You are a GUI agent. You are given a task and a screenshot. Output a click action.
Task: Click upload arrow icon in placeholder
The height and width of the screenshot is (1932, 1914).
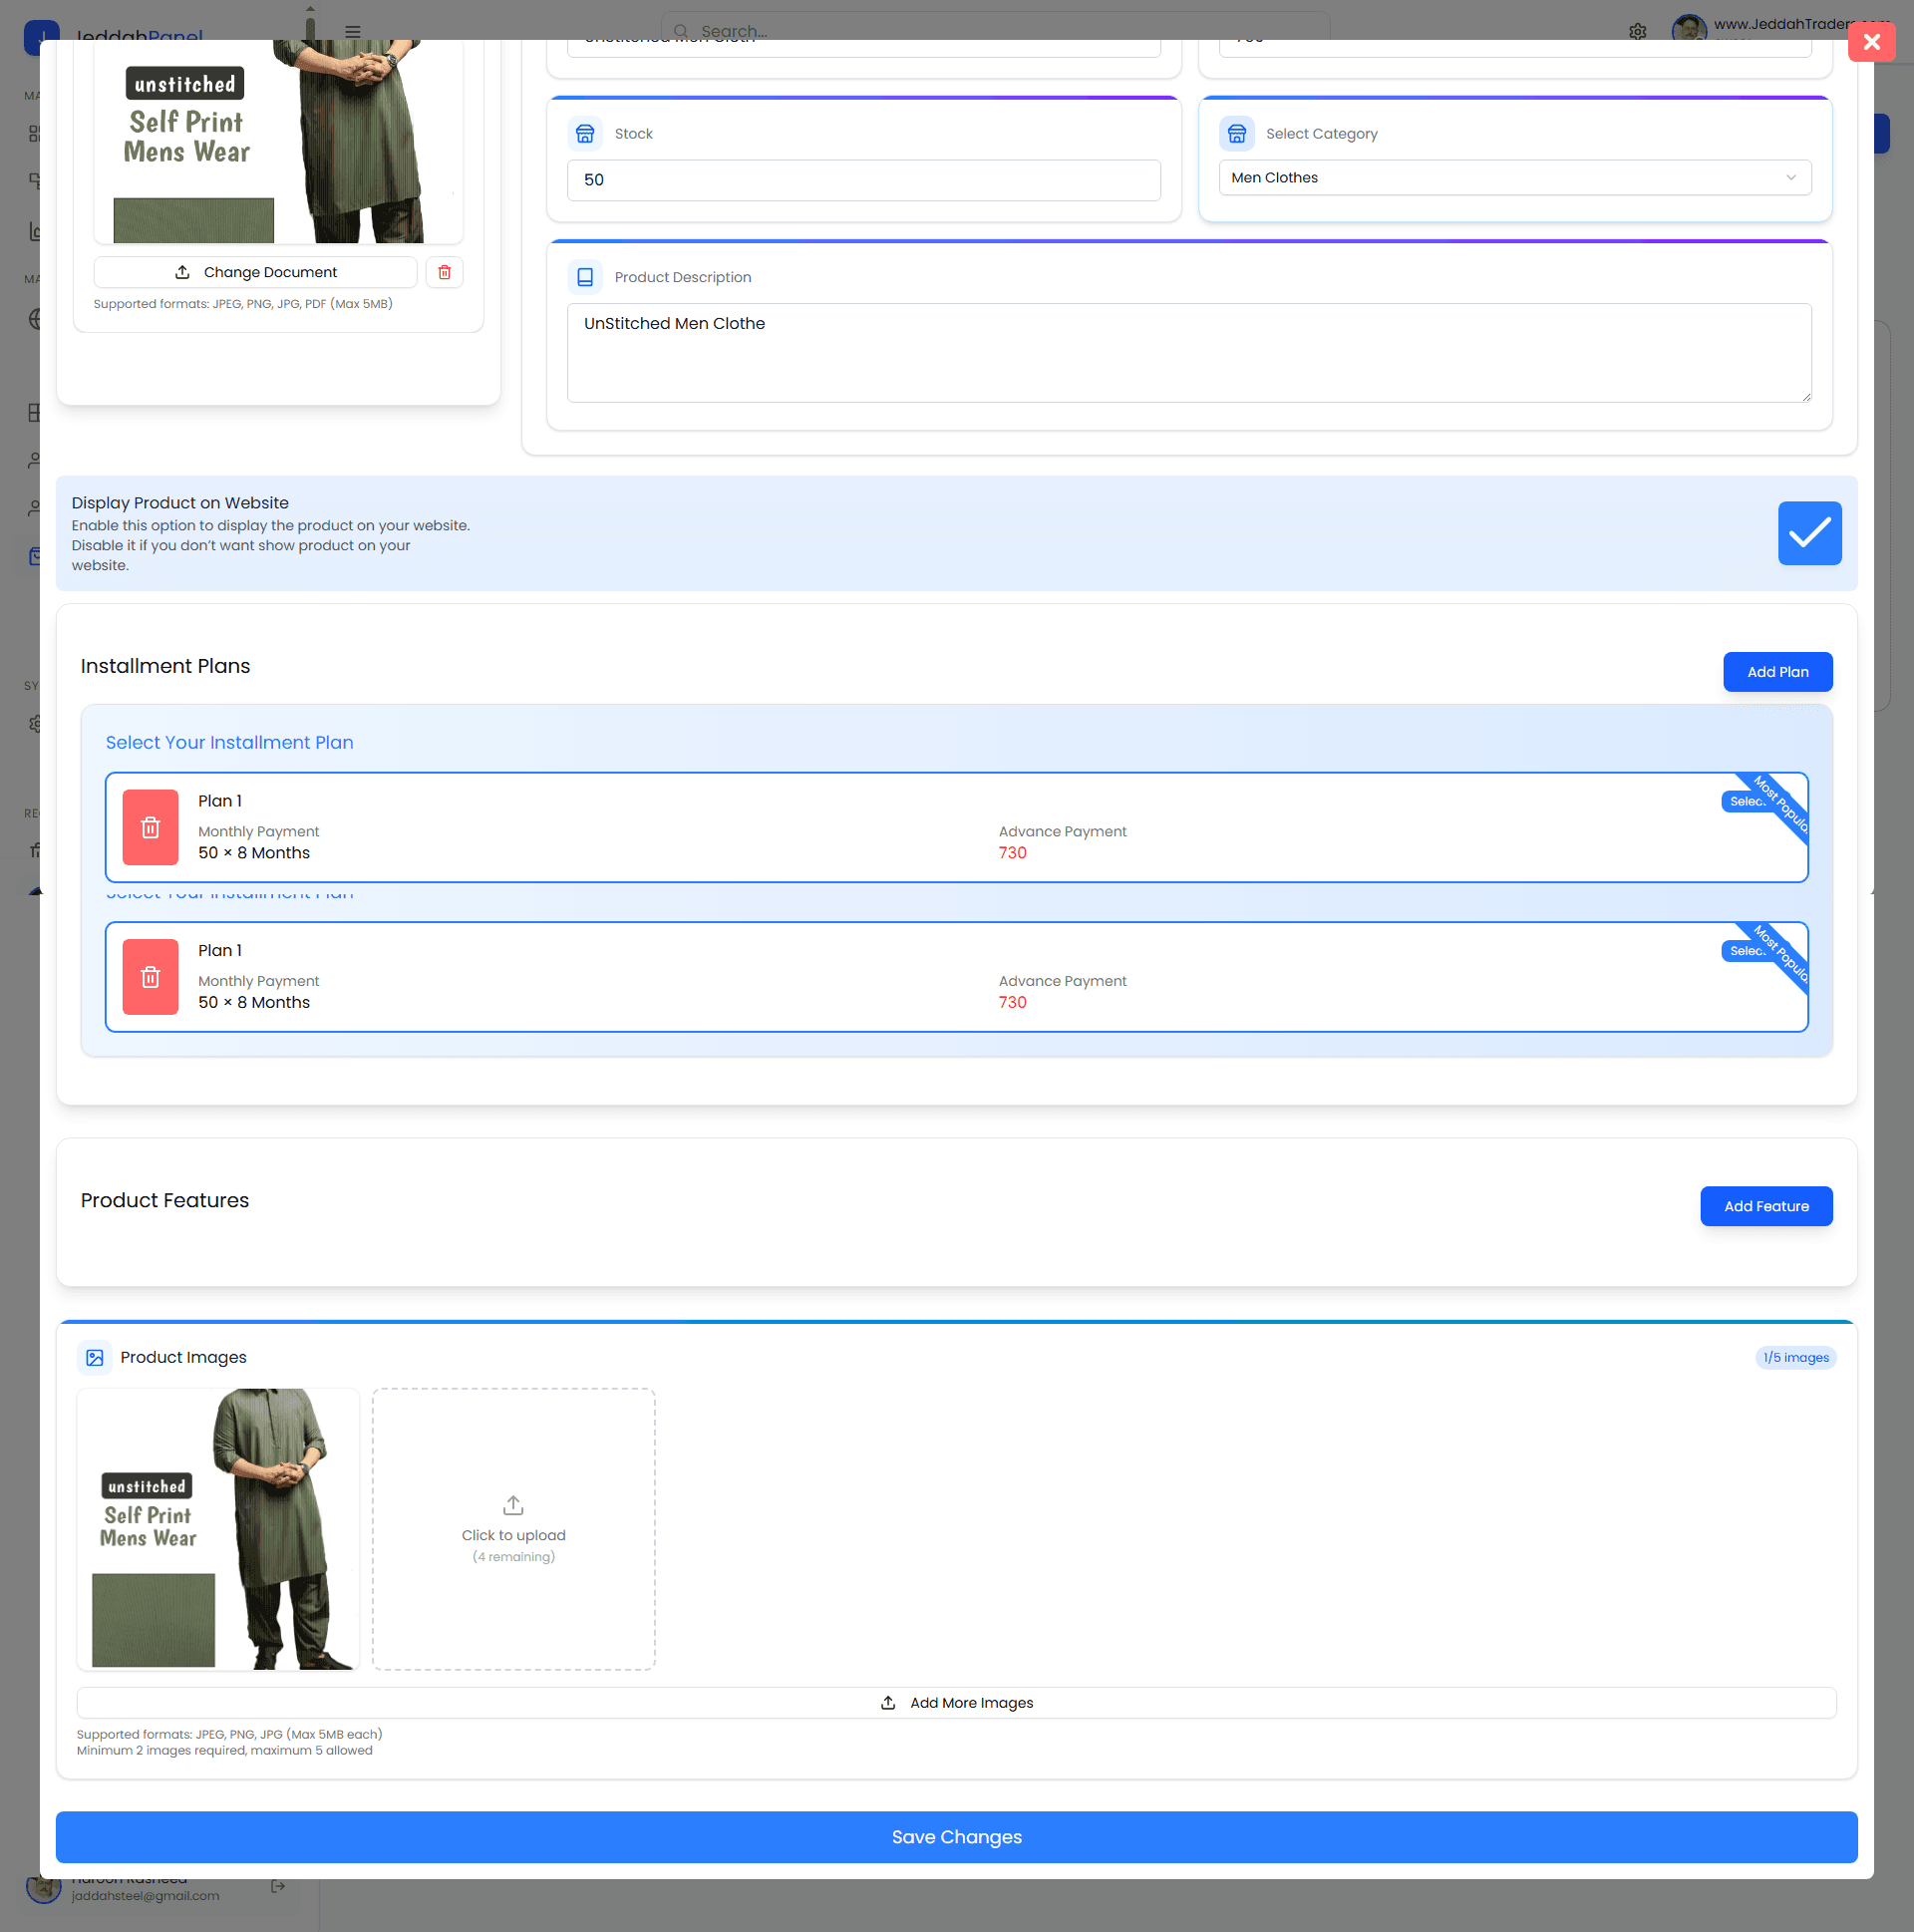513,1505
